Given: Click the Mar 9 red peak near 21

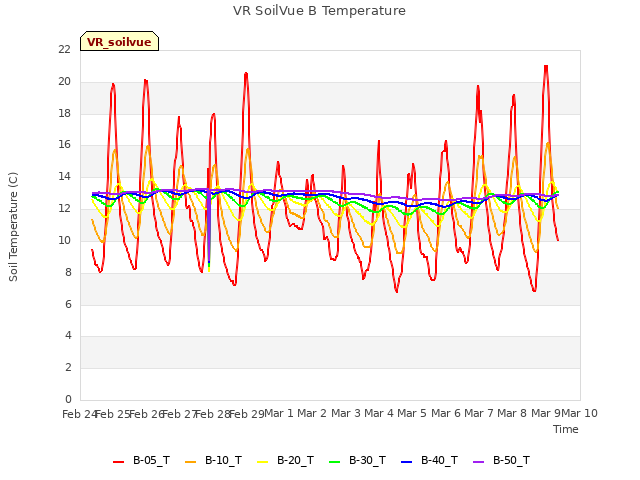Looking at the screenshot, I should (x=546, y=66).
